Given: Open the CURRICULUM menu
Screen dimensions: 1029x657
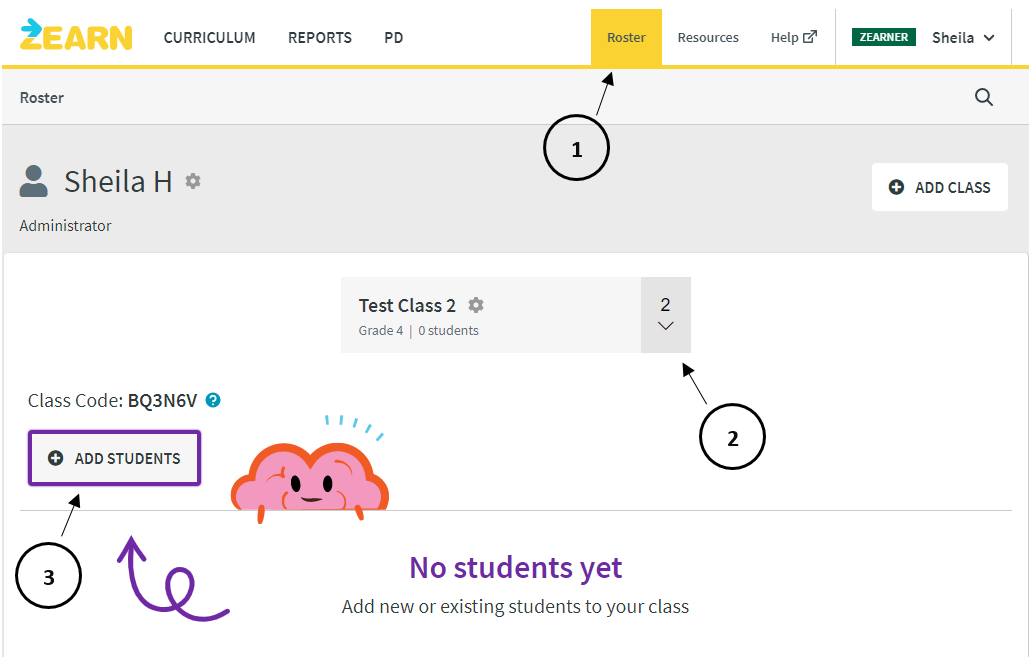Looking at the screenshot, I should coord(209,37).
